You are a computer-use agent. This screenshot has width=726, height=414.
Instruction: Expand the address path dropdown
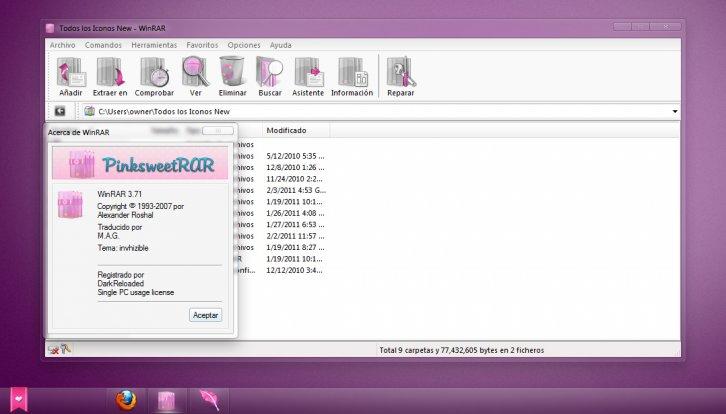[x=675, y=112]
